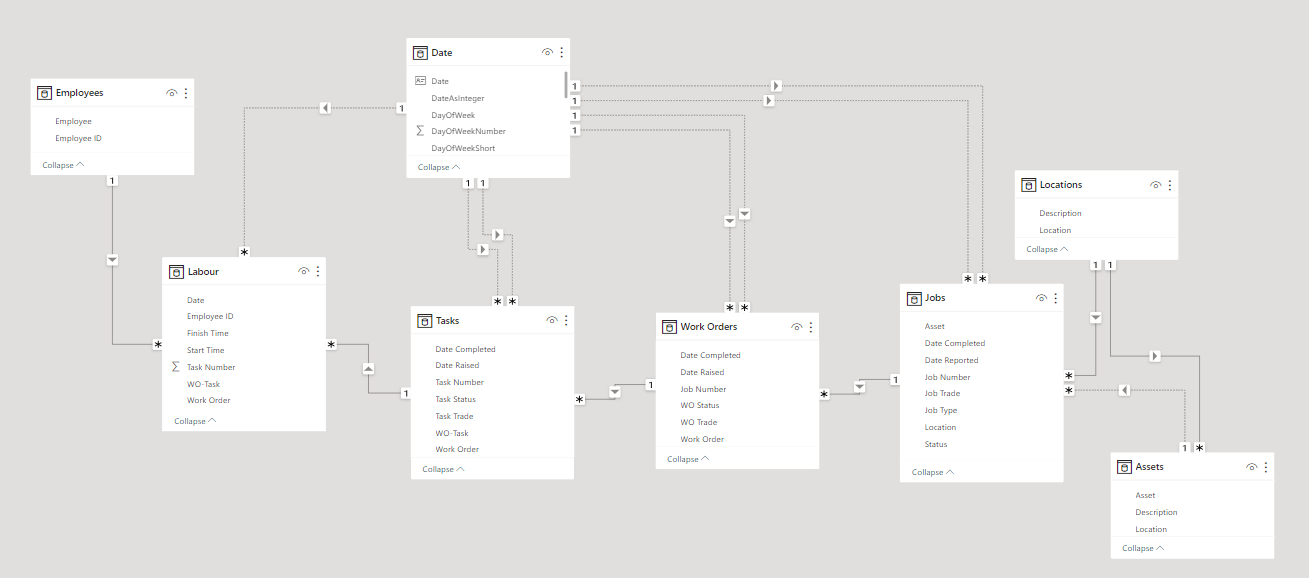The image size is (1309, 578).
Task: Open more options for Labour table
Action: [x=318, y=271]
